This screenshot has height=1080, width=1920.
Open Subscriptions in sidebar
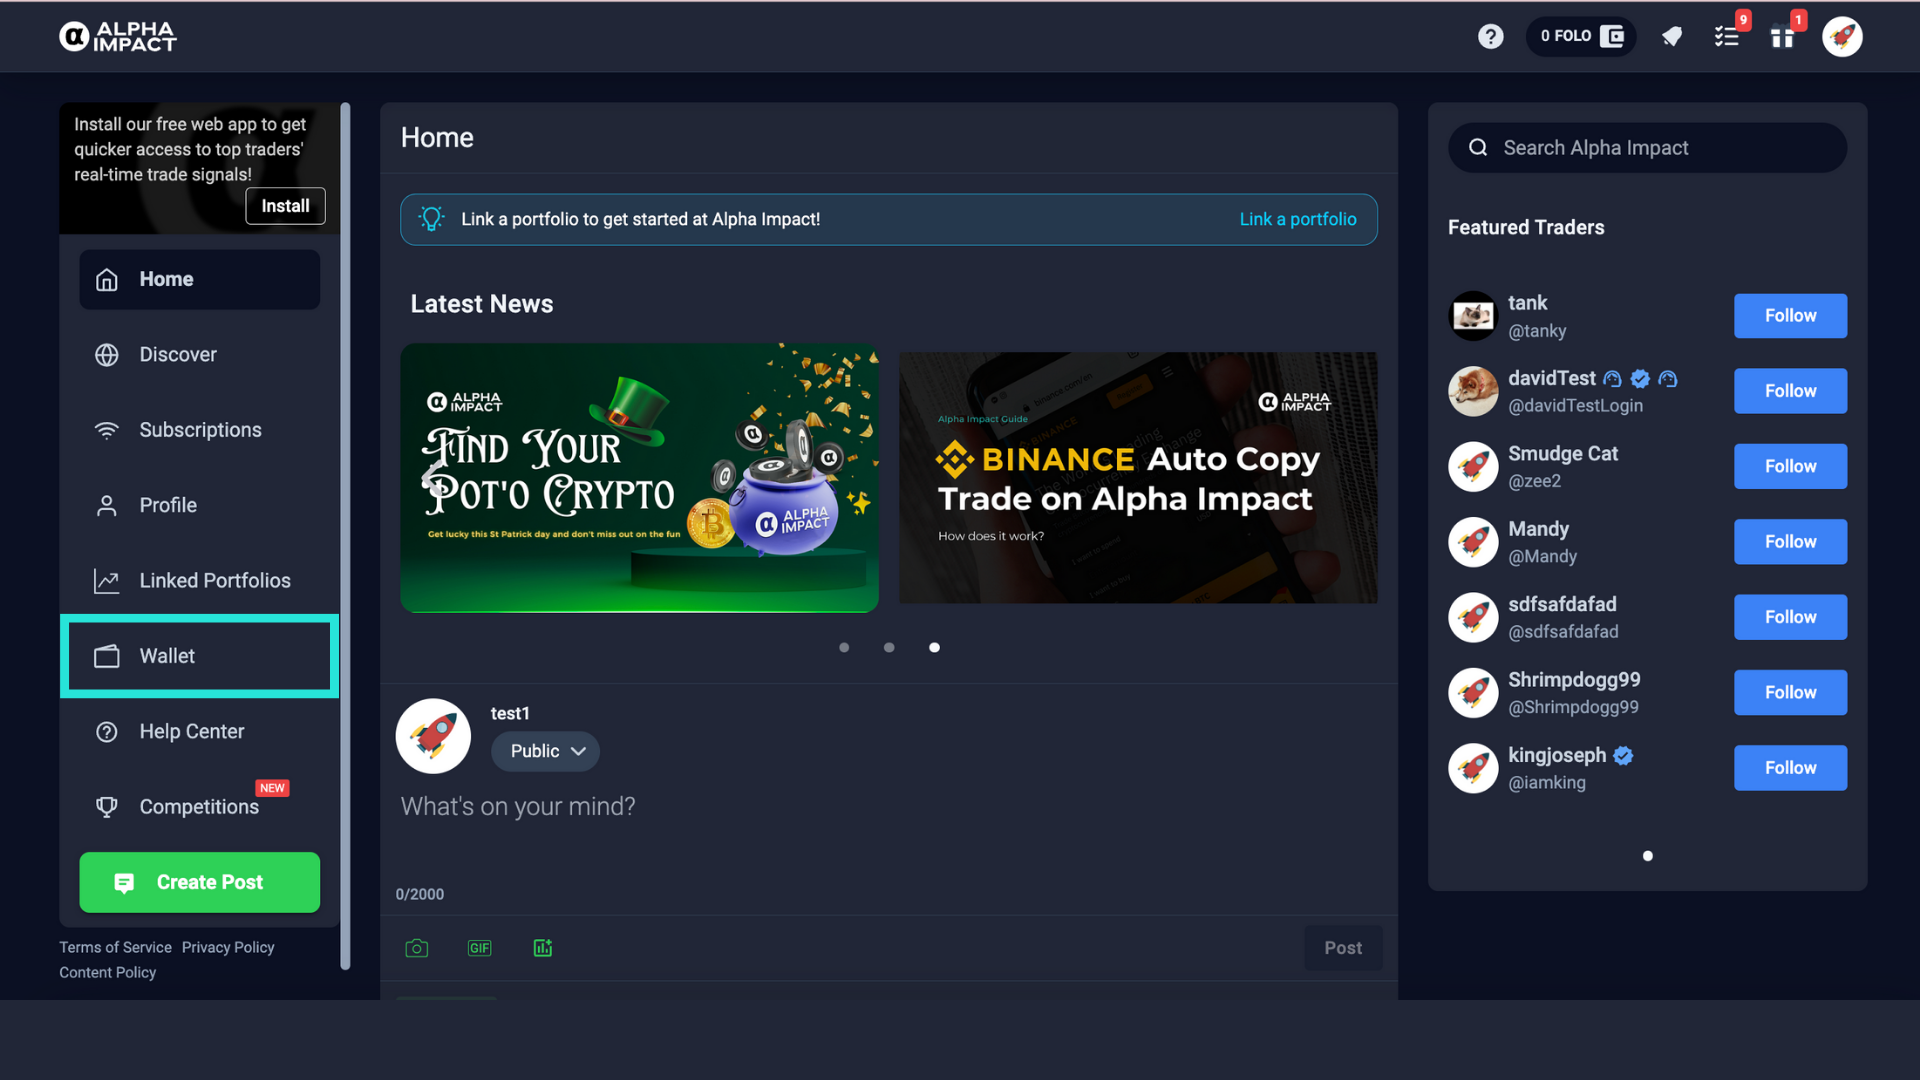200,430
